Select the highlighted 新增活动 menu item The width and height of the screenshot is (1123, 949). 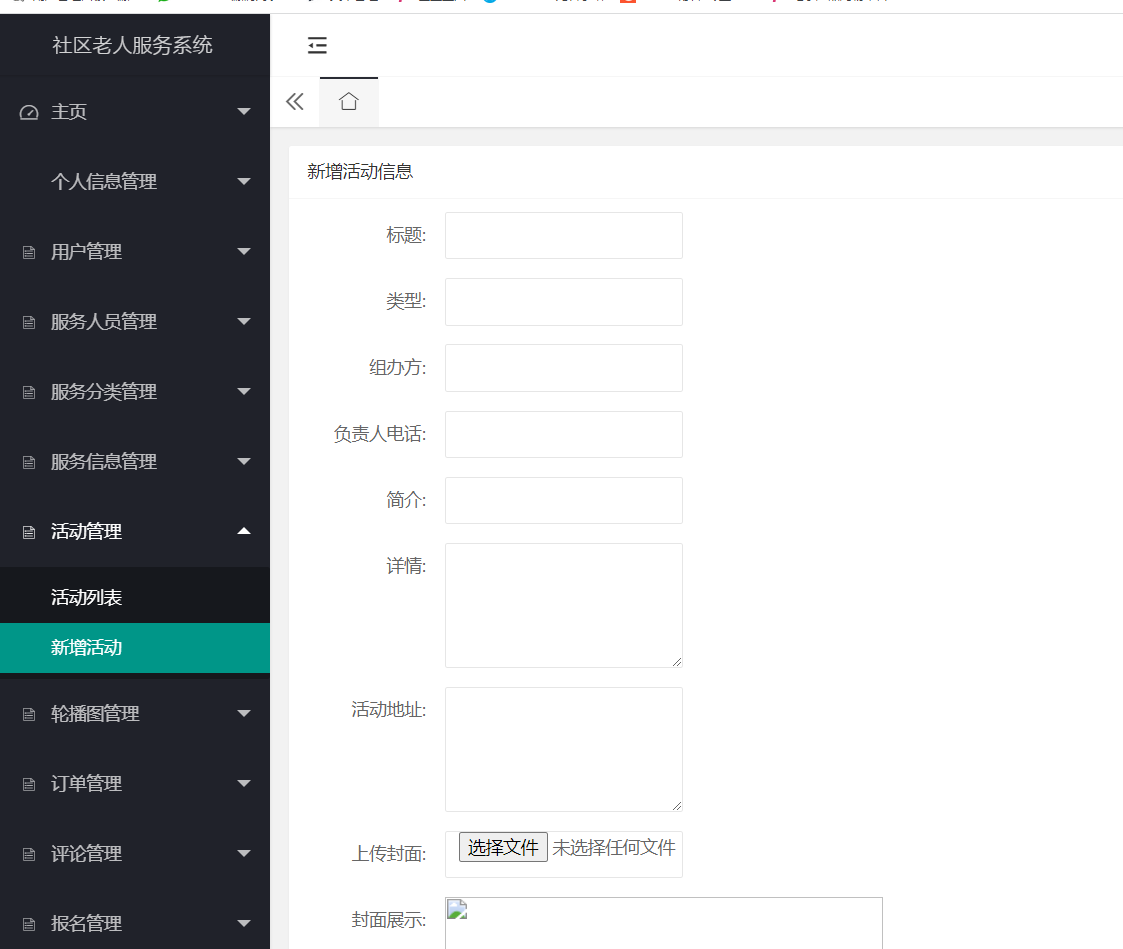(x=86, y=647)
